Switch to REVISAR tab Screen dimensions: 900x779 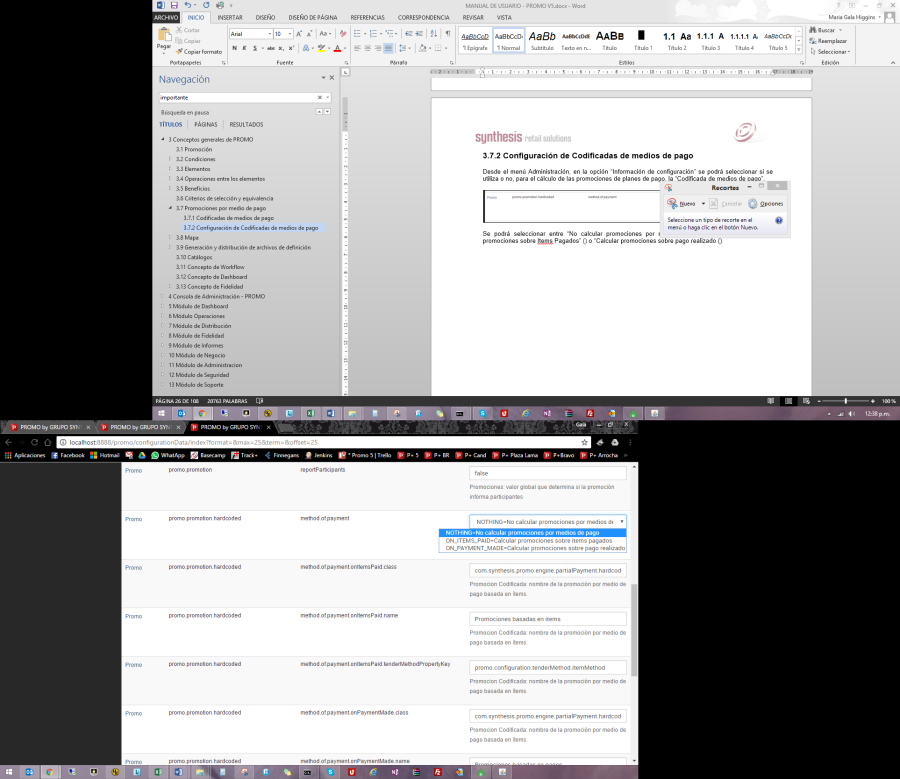coord(473,18)
